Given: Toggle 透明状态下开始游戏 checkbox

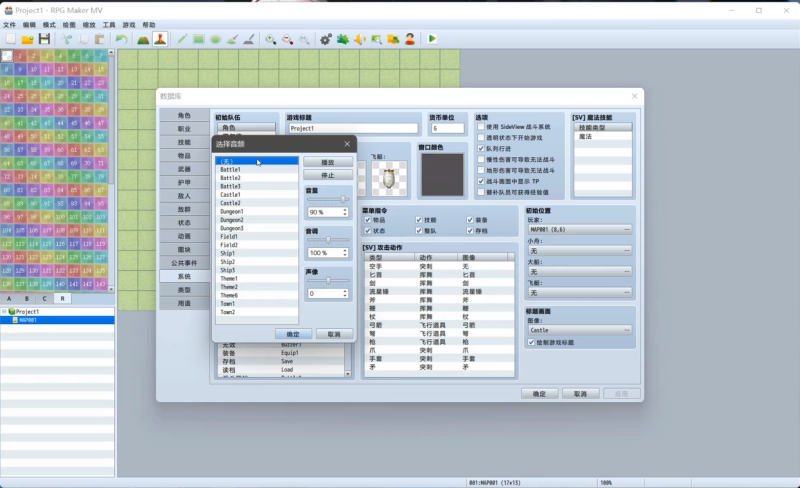Looking at the screenshot, I should click(481, 138).
